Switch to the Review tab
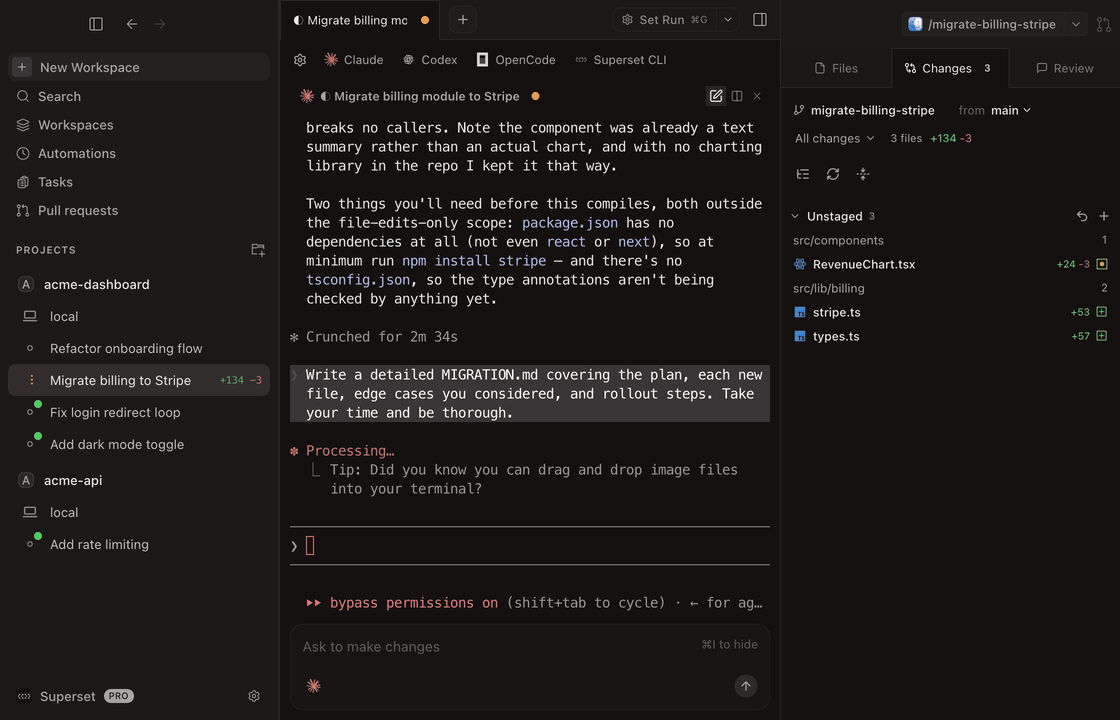Viewport: 1120px width, 720px height. [1064, 68]
